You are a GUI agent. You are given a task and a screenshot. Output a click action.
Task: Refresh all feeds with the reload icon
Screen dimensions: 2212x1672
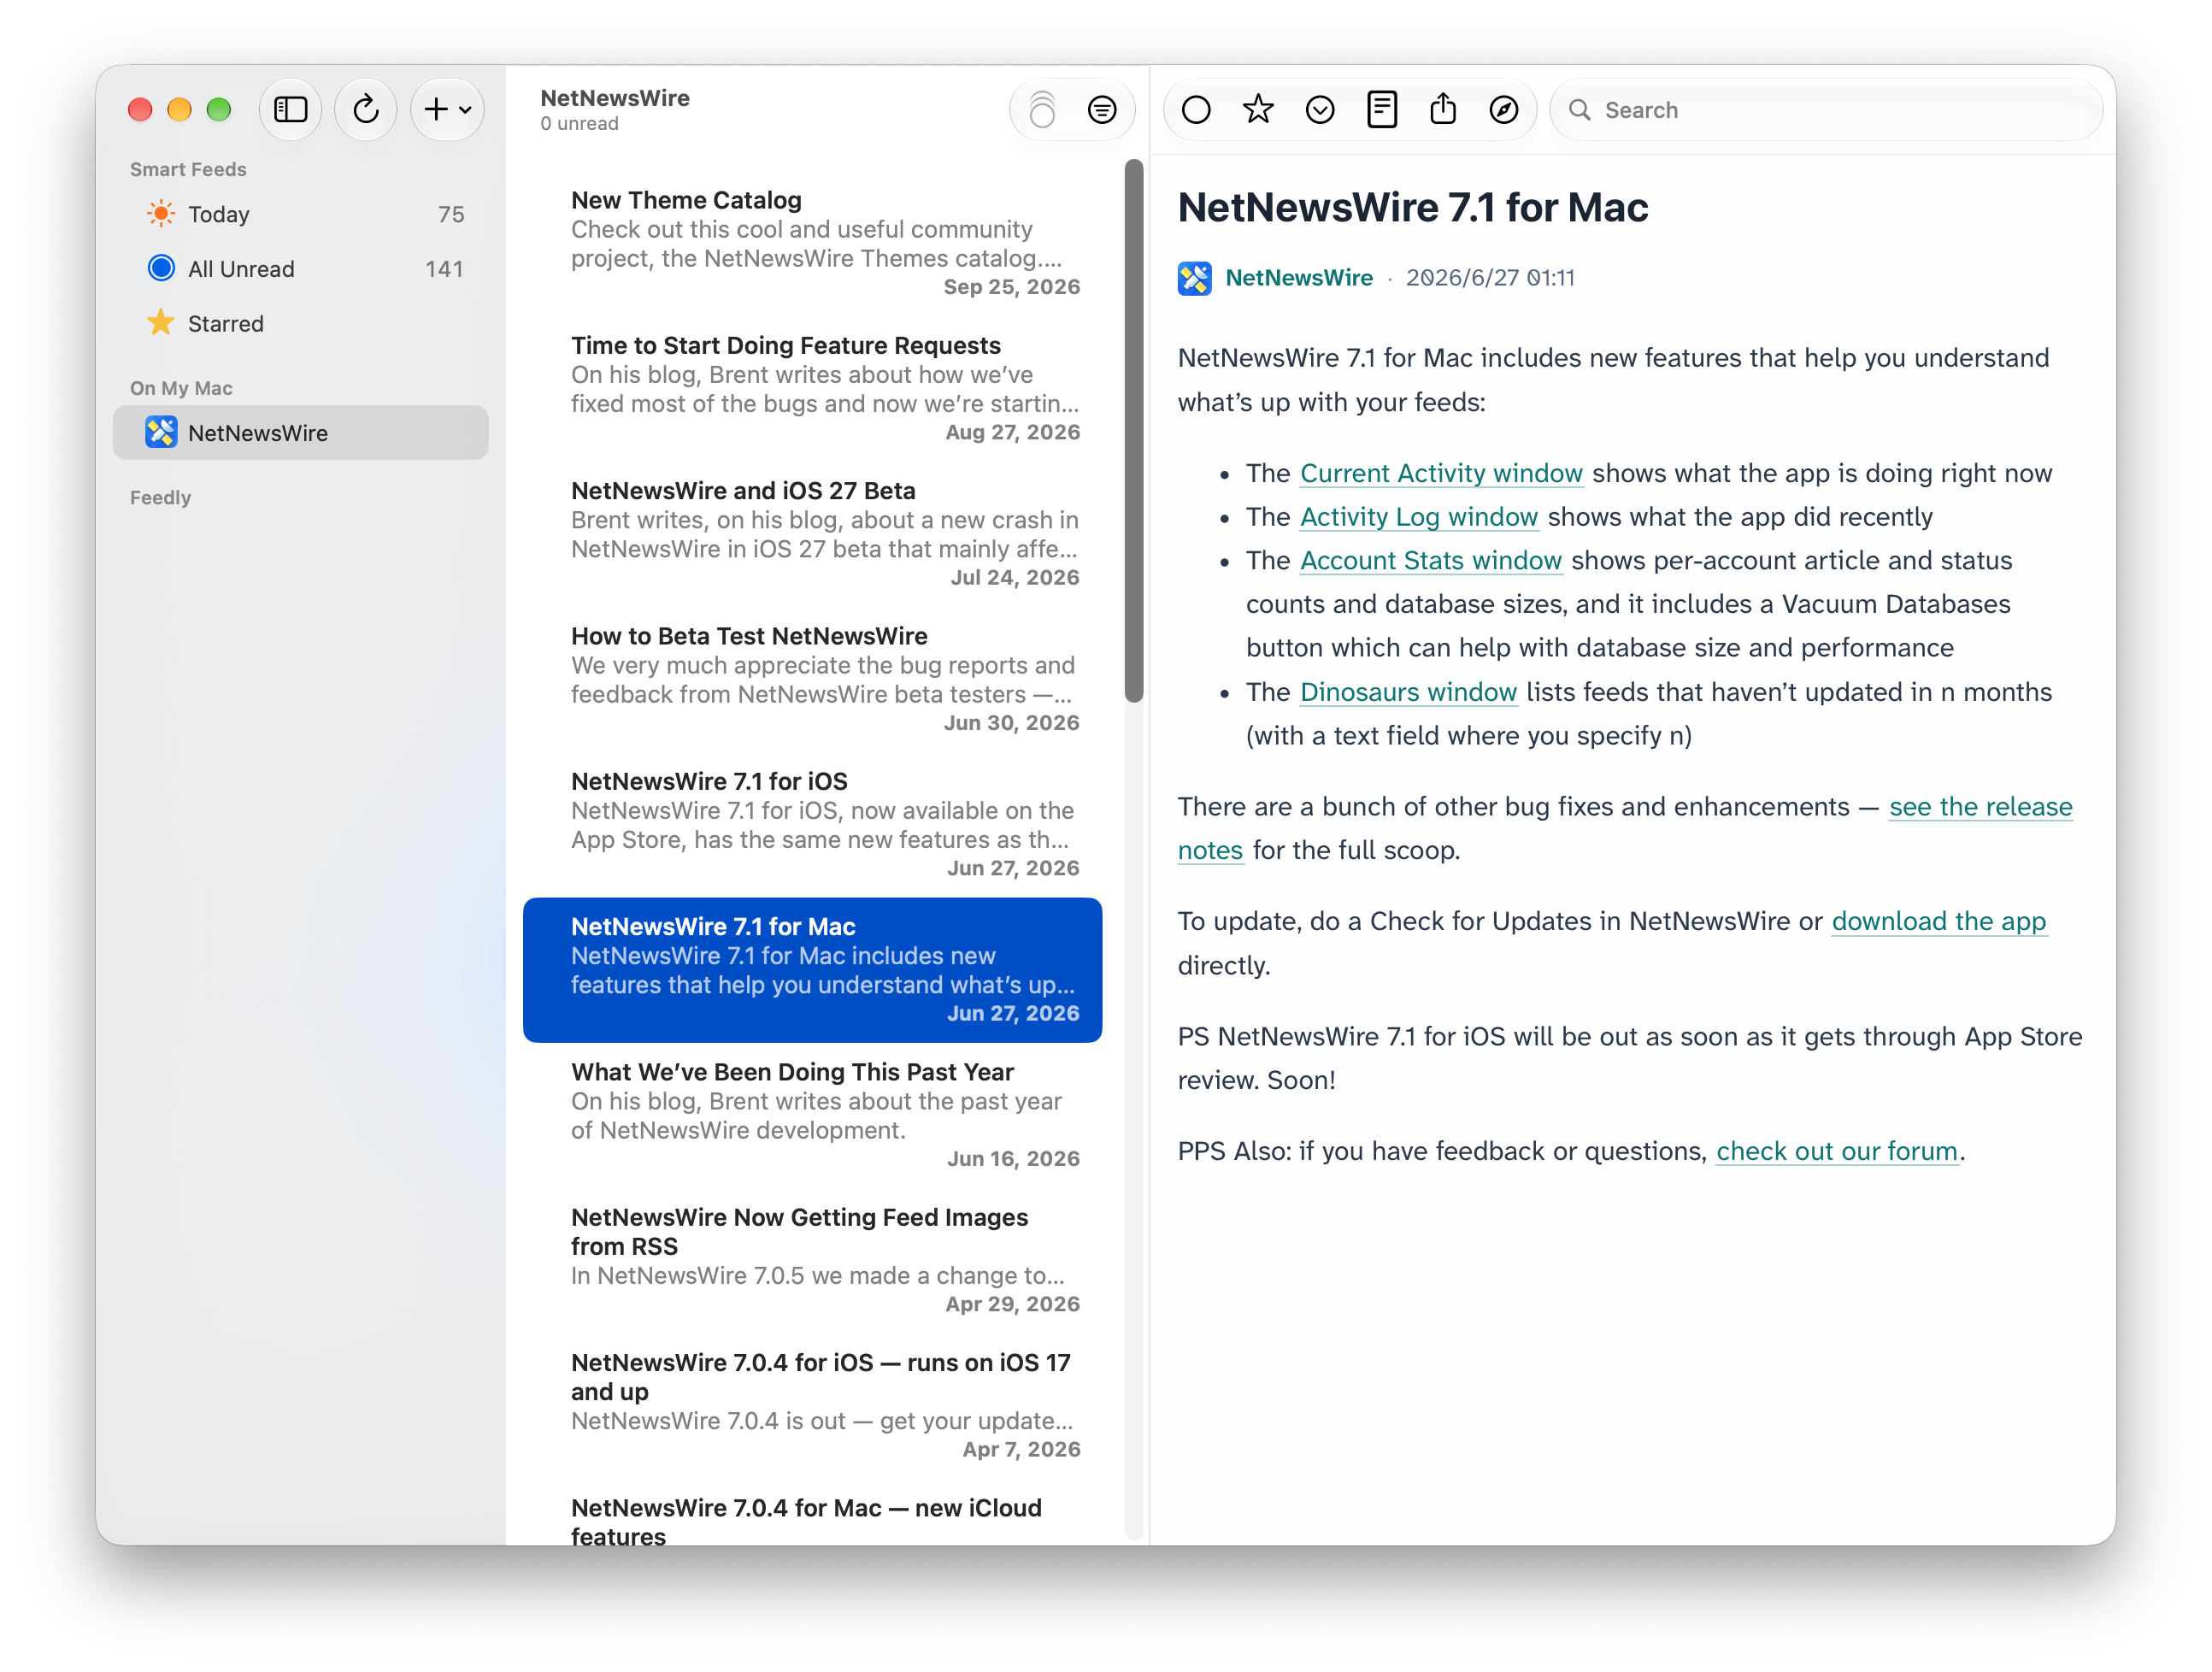(366, 109)
